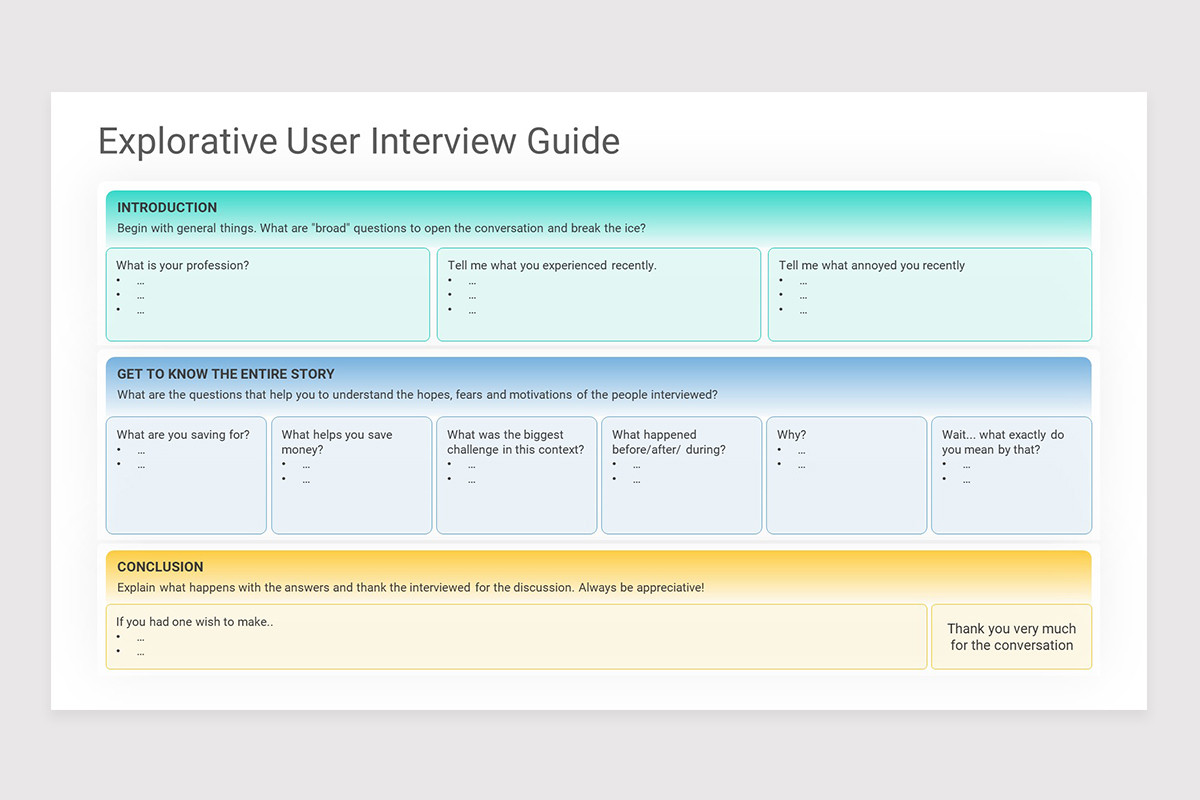Viewport: 1200px width, 800px height.
Task: Select the 'What are you saving for?' card
Action: pyautogui.click(x=186, y=476)
